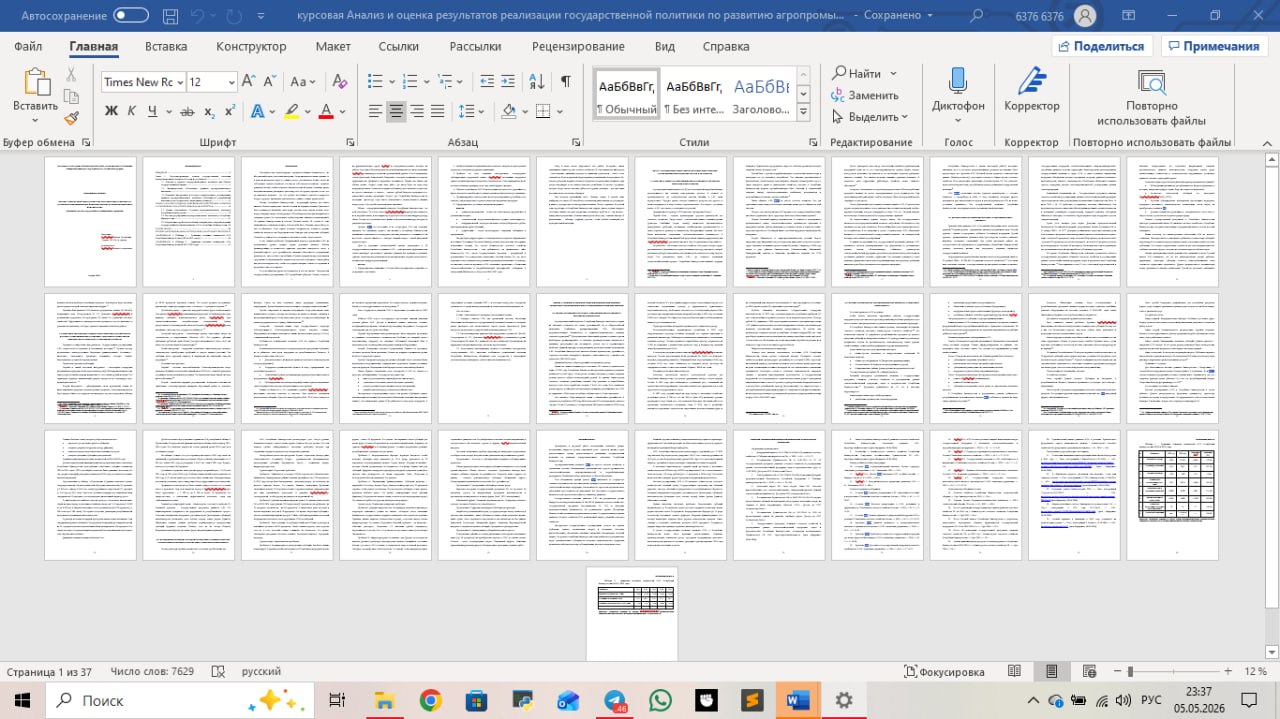The height and width of the screenshot is (719, 1280).
Task: Switch to Web Layout view in status bar
Action: [1088, 671]
